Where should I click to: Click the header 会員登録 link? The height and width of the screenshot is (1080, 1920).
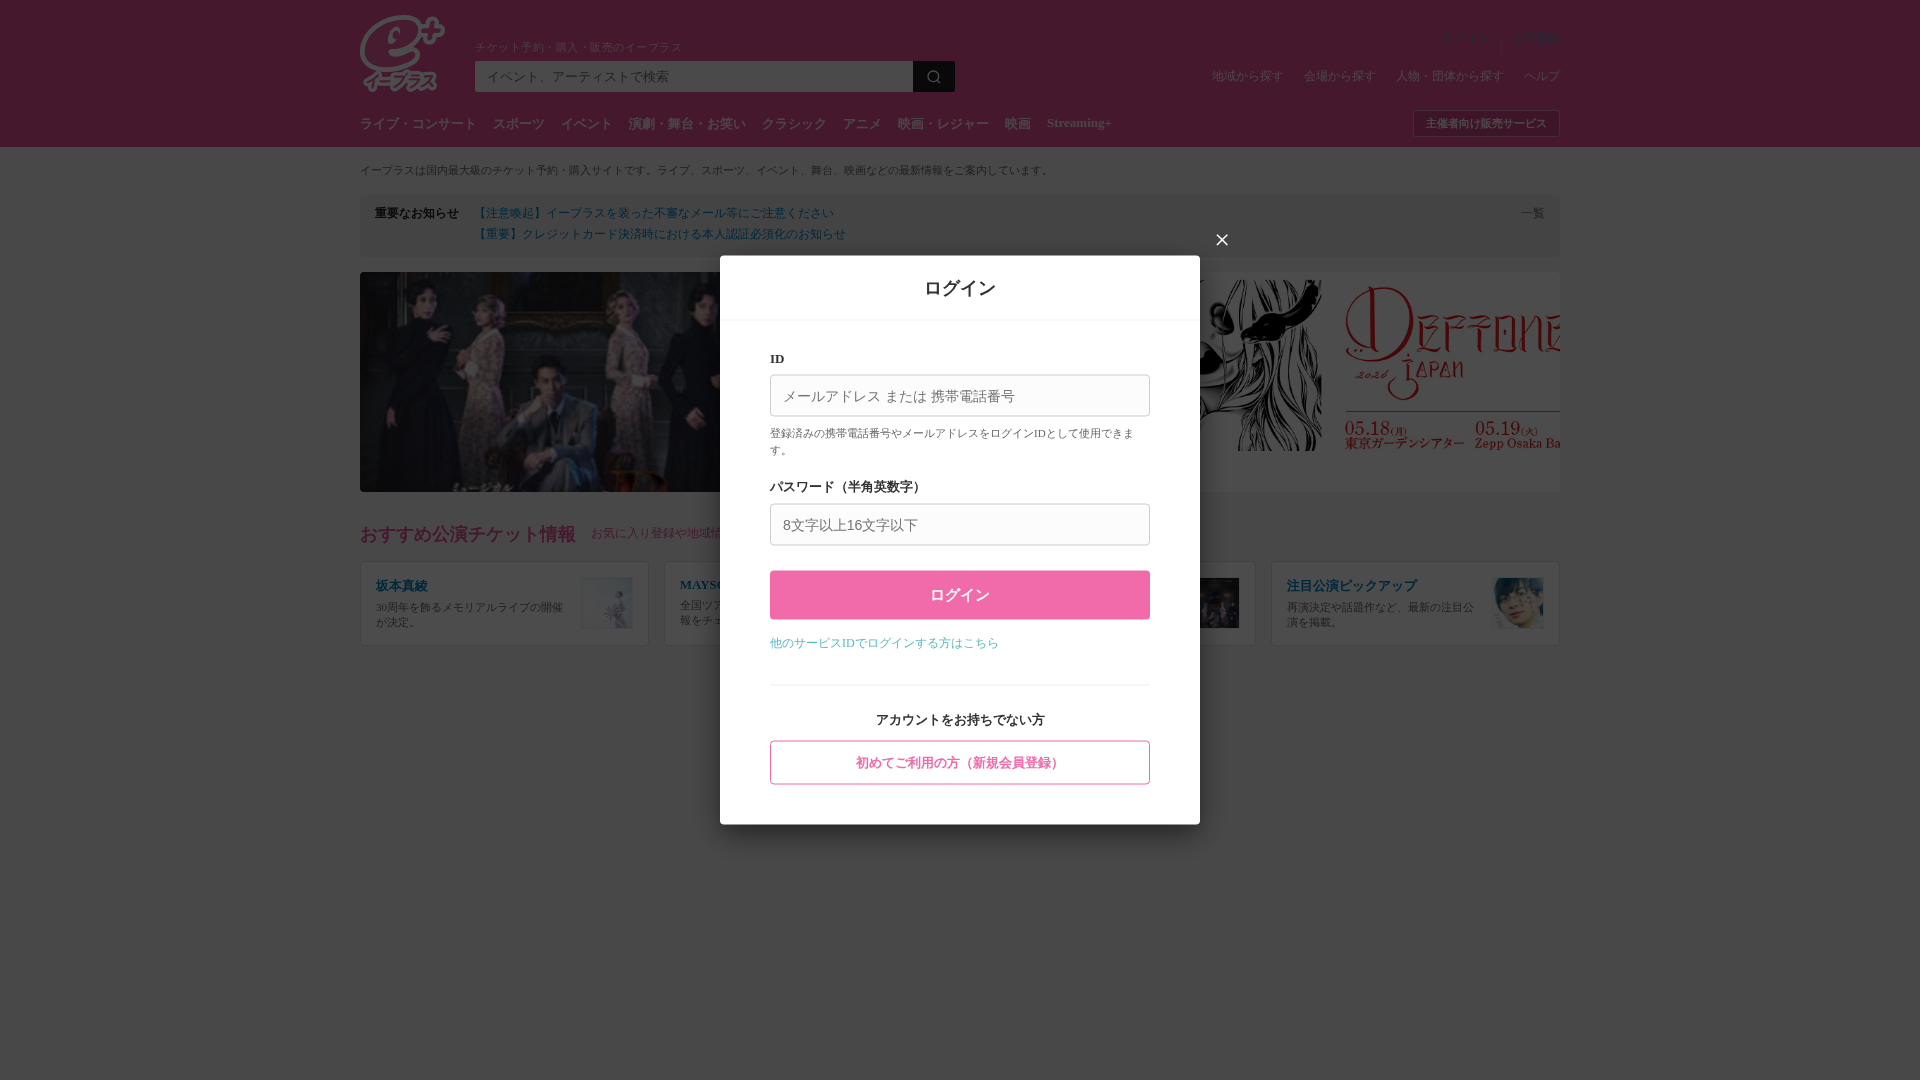tap(1536, 39)
